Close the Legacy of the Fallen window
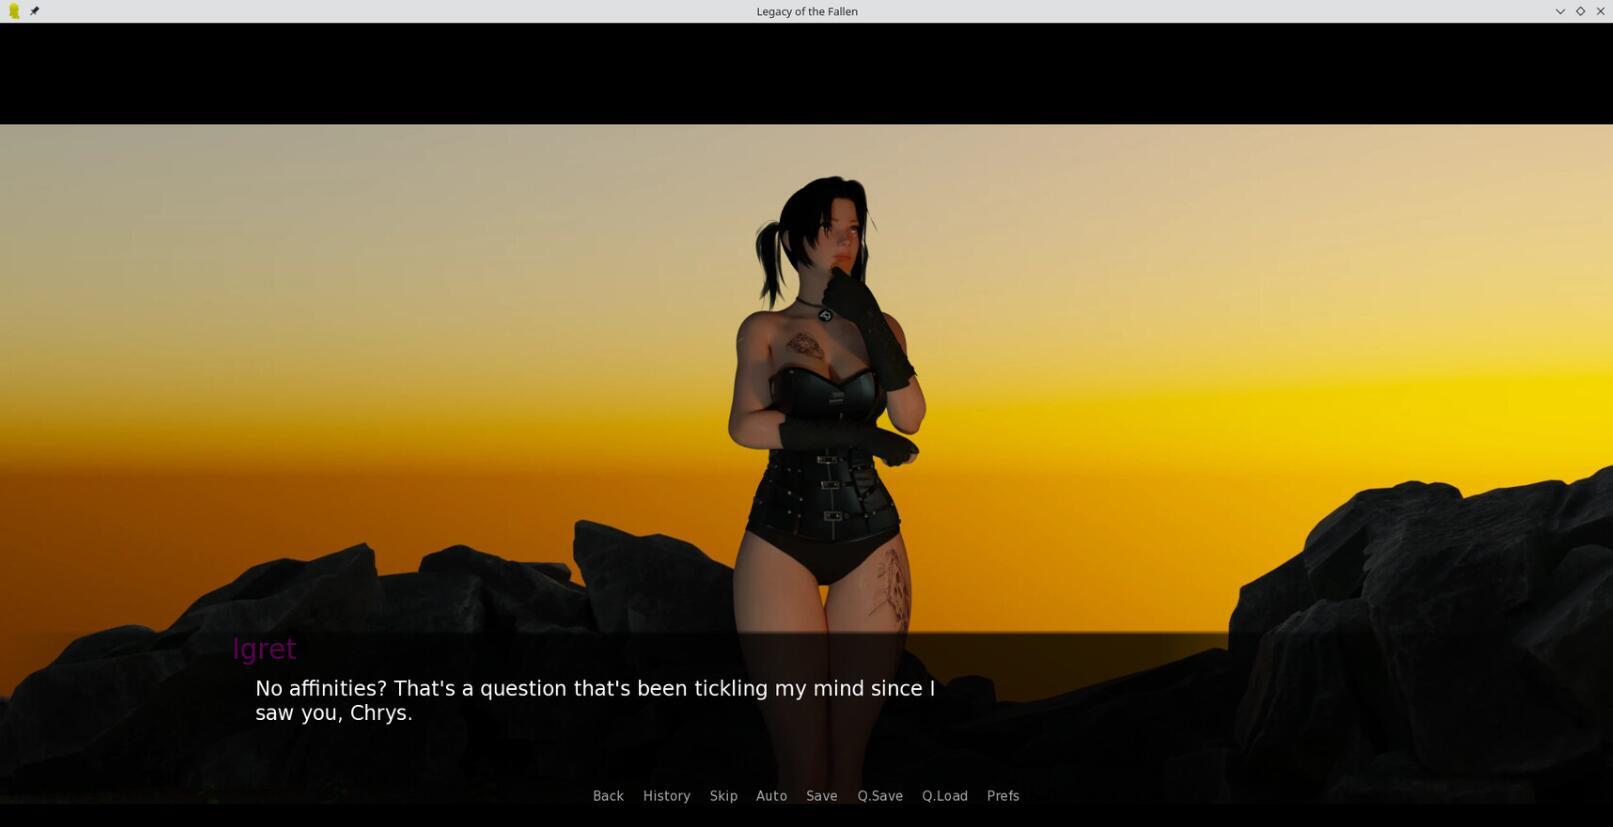 pos(1600,11)
